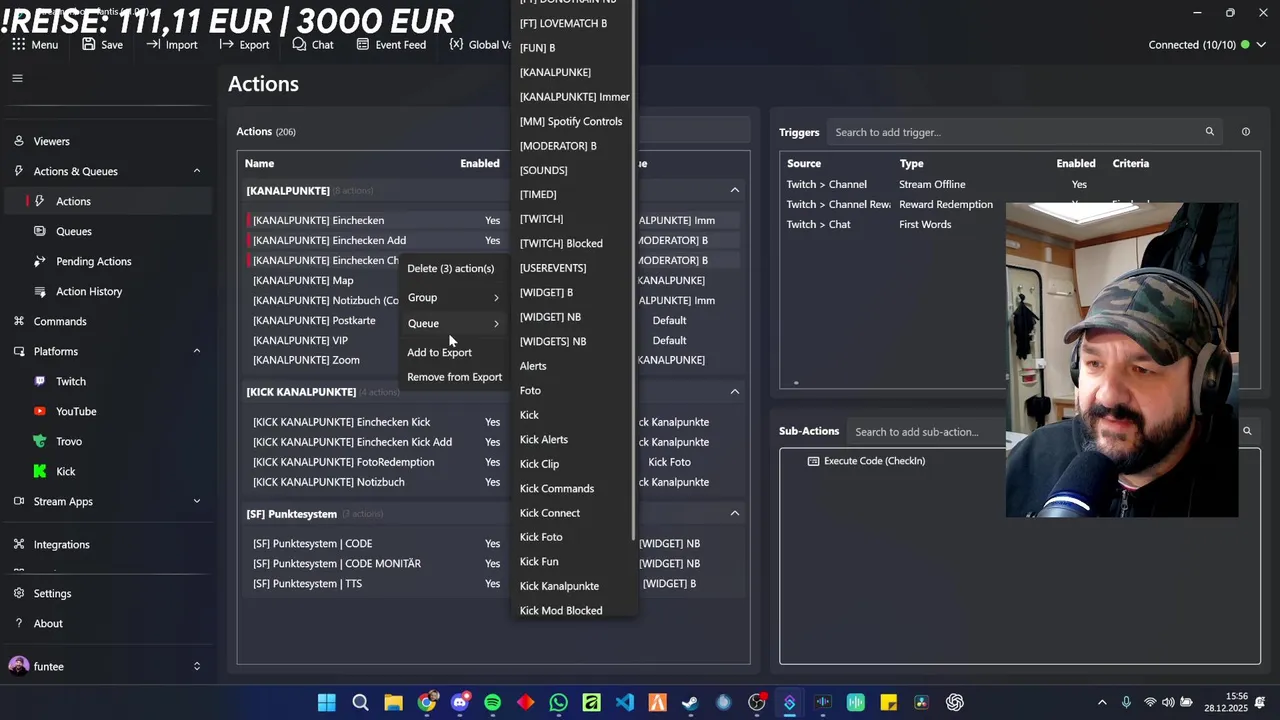Click the queue submenu scrollbar
The height and width of the screenshot is (720, 1280).
(x=634, y=270)
